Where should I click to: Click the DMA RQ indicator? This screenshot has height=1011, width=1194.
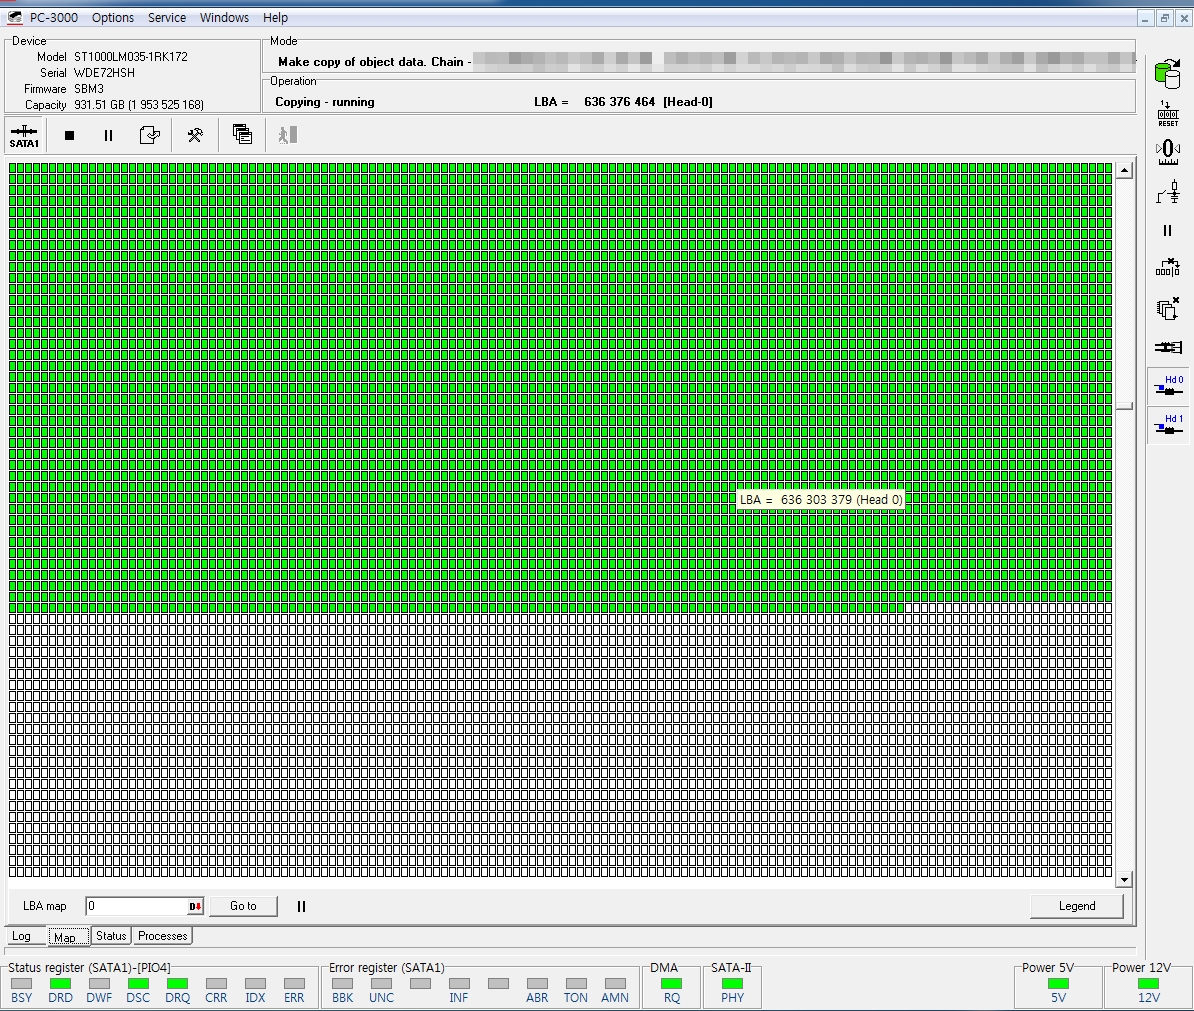pyautogui.click(x=672, y=984)
